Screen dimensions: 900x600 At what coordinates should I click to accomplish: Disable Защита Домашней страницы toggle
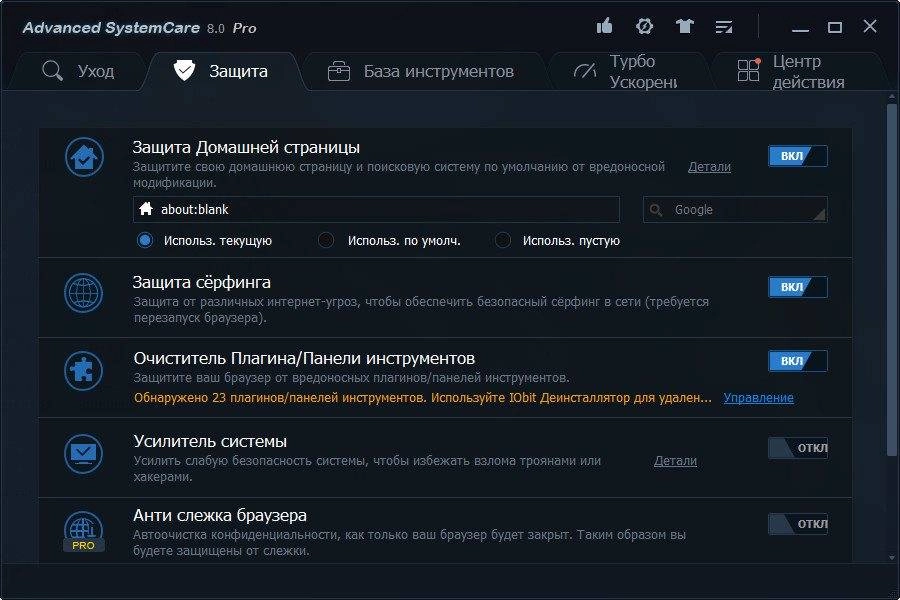(798, 156)
